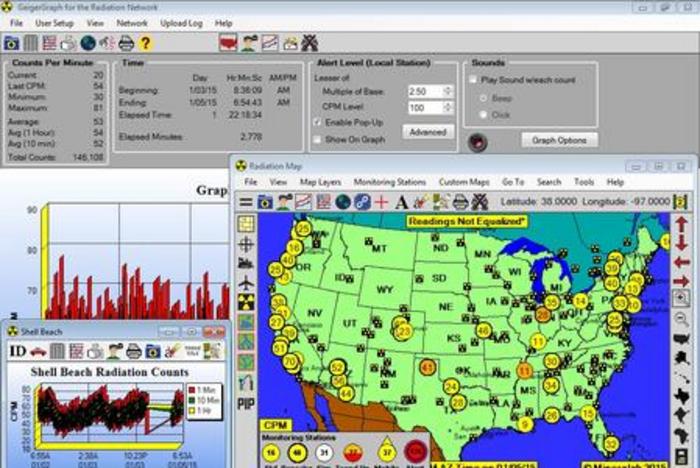Open the File menu in GeigerGraph

[x=16, y=23]
